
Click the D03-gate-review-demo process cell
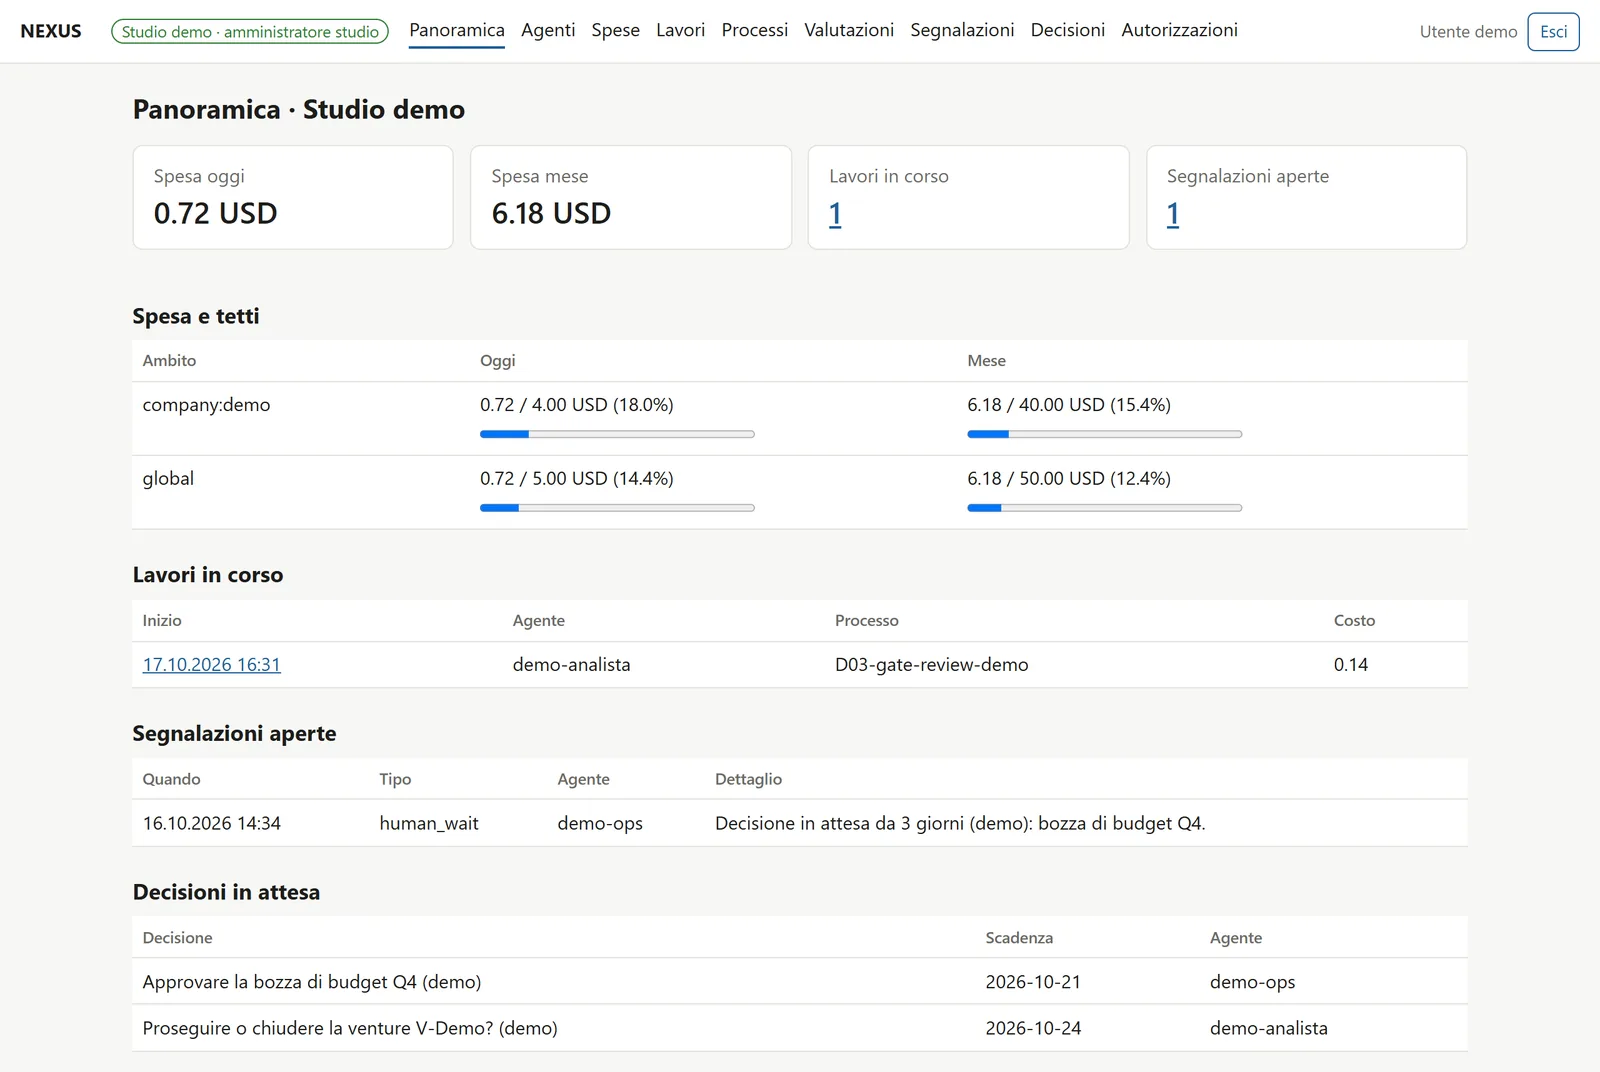click(x=931, y=665)
